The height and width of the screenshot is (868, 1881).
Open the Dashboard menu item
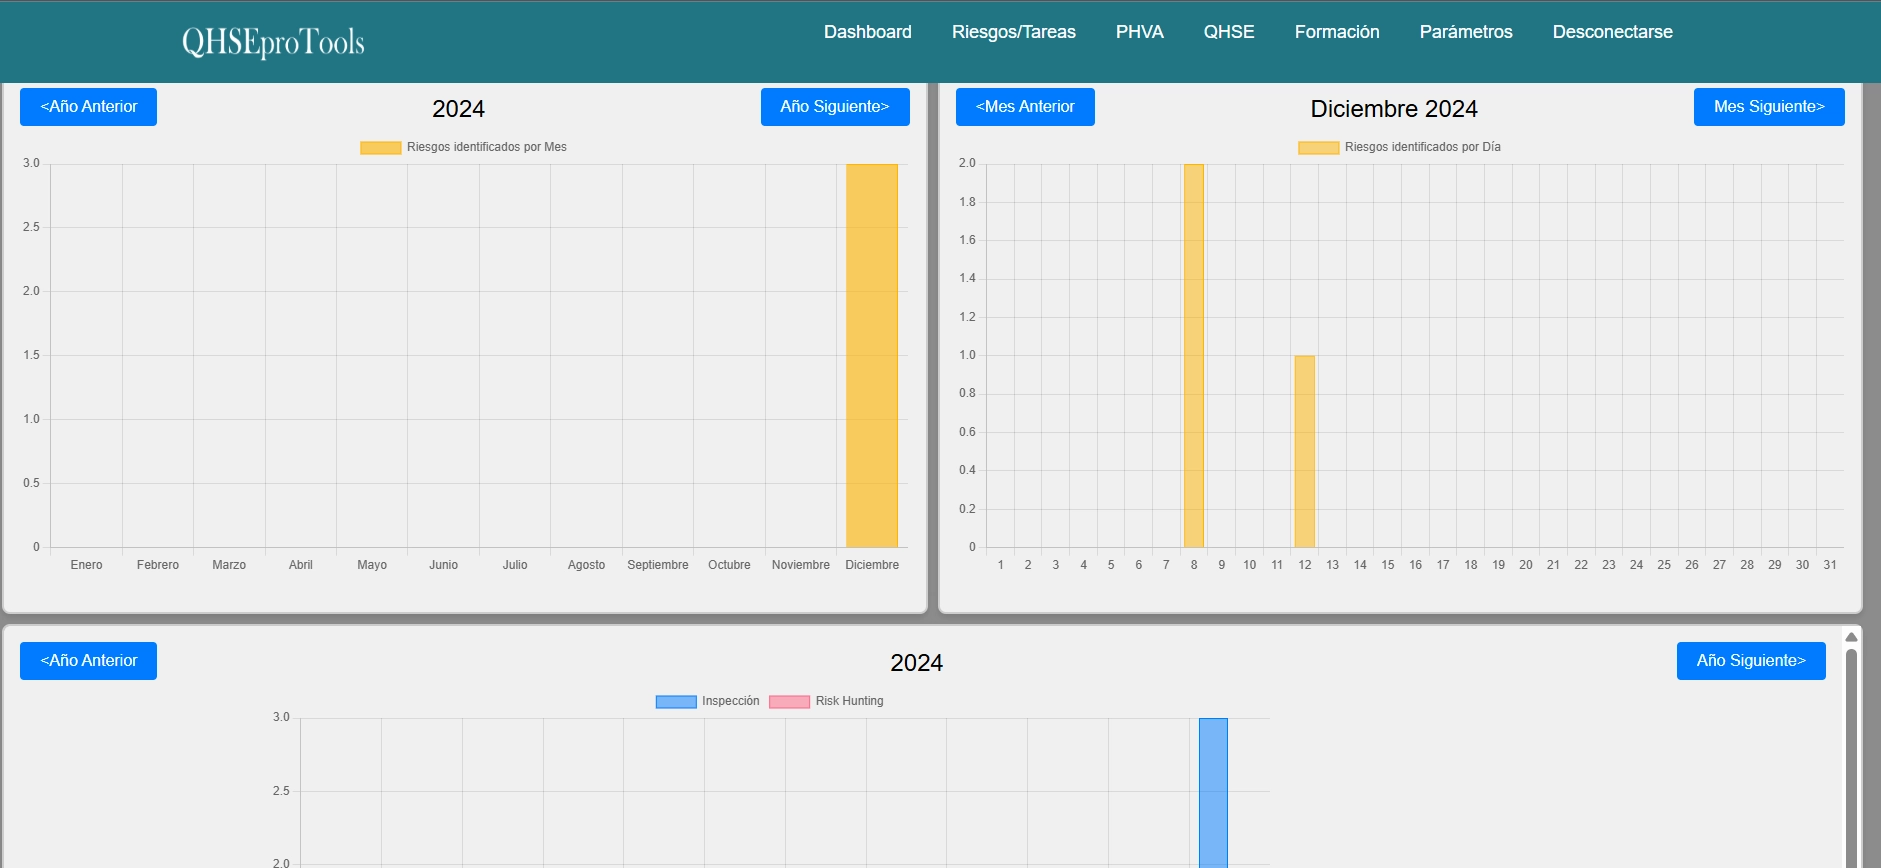tap(867, 32)
